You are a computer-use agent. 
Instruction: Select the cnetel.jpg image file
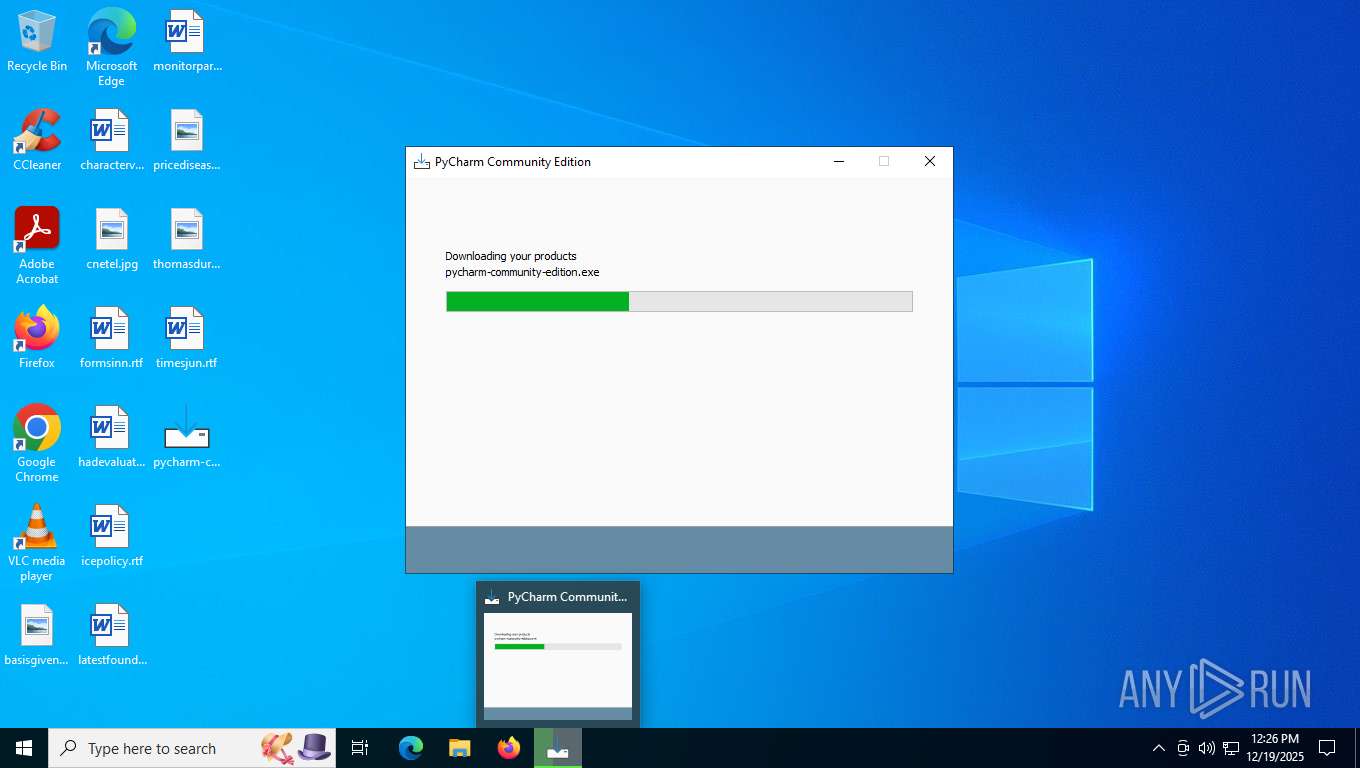111,239
